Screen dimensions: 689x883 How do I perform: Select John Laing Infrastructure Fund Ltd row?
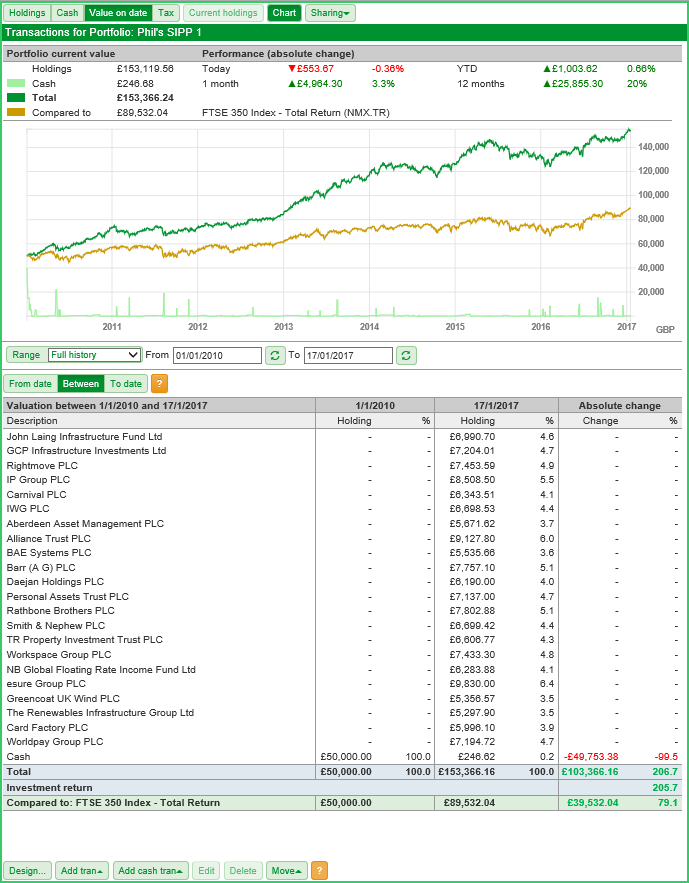coord(342,436)
